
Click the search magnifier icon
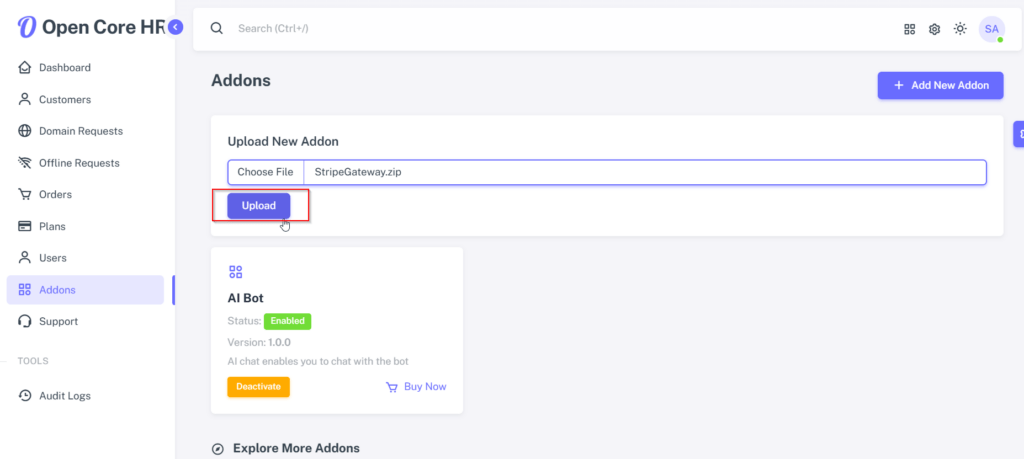tap(217, 28)
